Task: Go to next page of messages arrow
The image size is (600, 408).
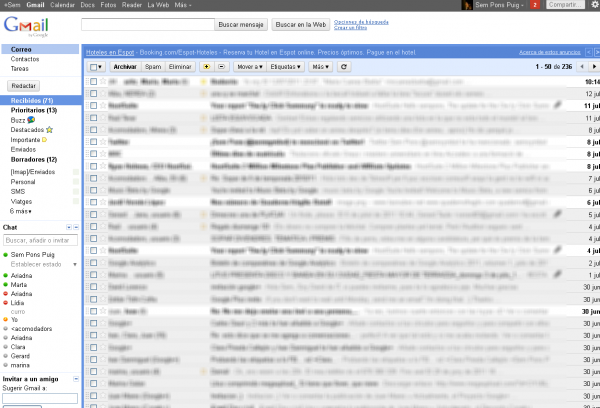Action: (594, 66)
